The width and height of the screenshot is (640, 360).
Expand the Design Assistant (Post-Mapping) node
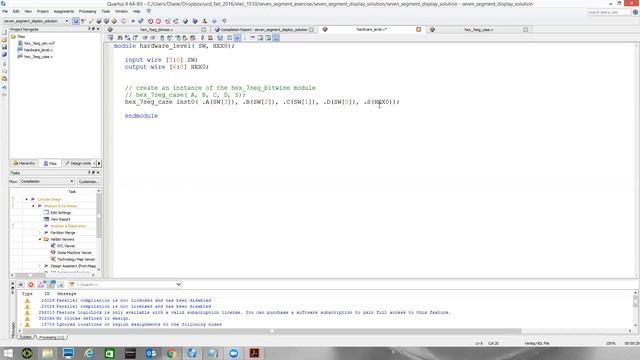point(40,266)
